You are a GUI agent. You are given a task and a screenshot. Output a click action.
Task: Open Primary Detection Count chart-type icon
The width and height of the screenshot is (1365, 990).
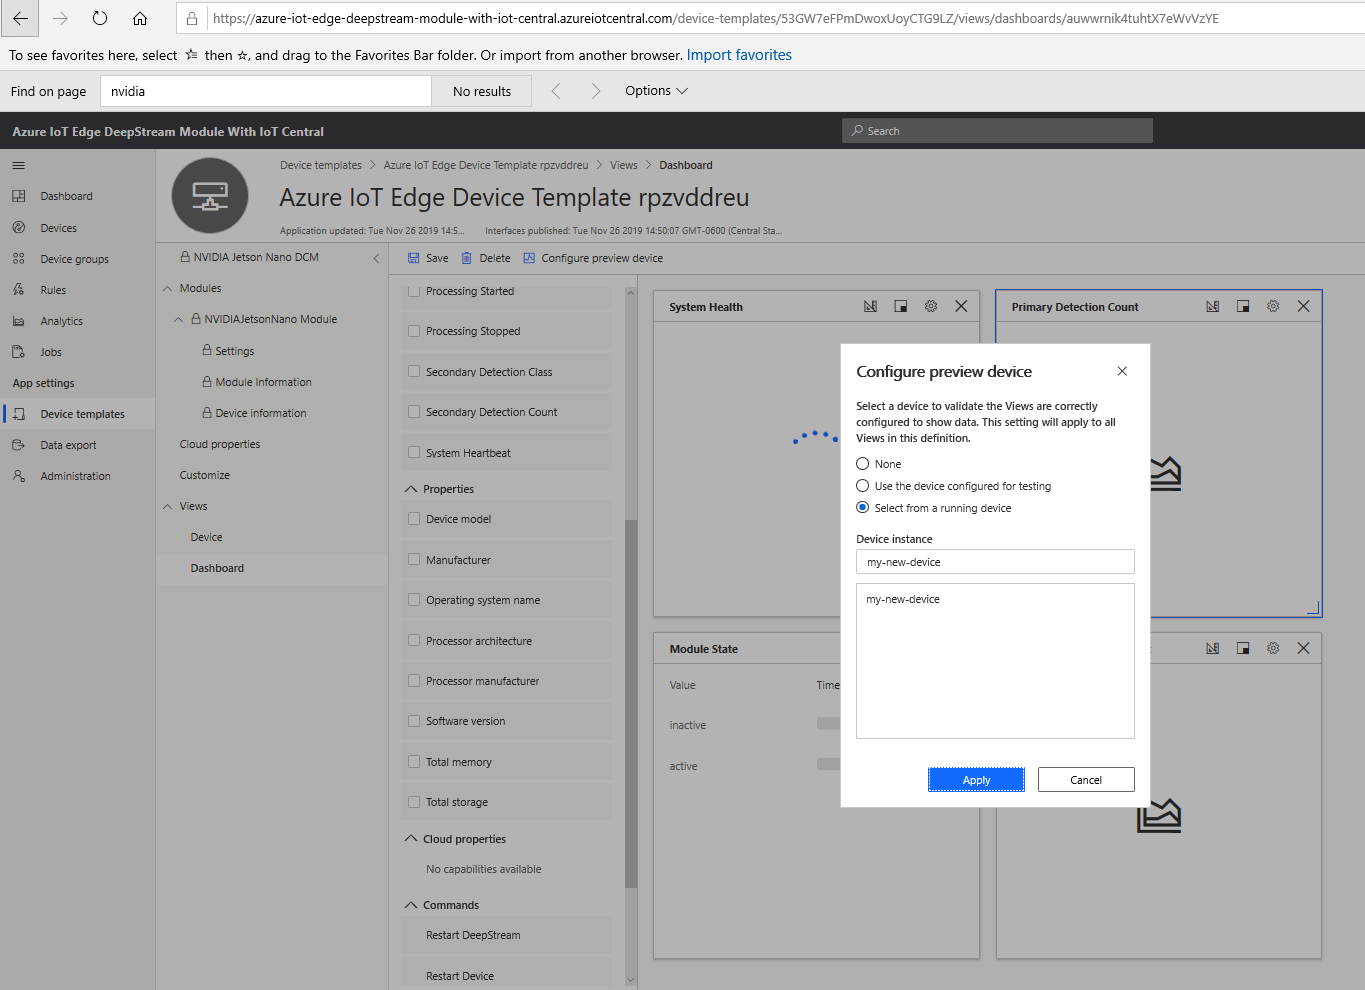(x=1212, y=306)
